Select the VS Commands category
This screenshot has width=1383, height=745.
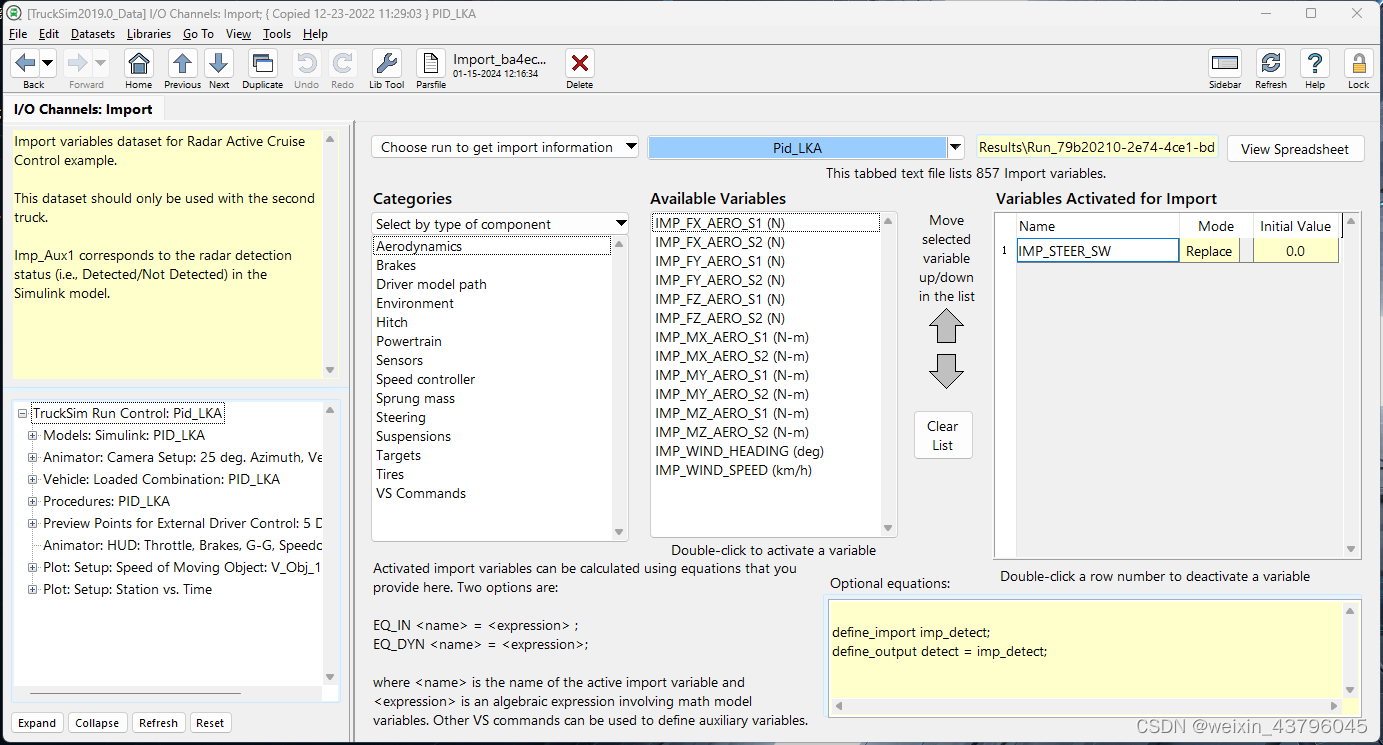pyautogui.click(x=421, y=493)
